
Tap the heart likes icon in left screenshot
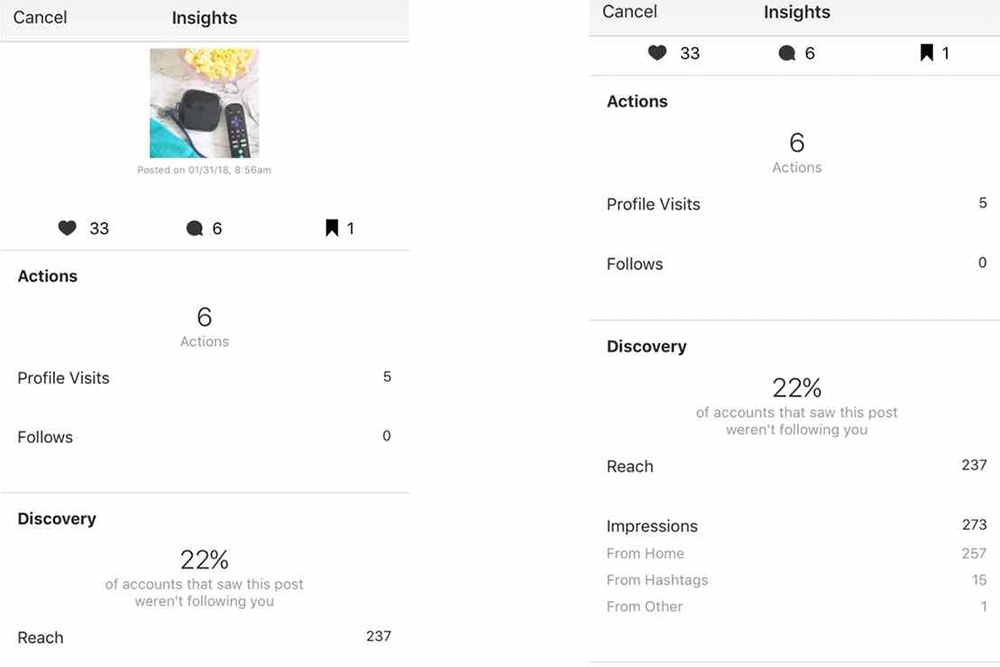(x=68, y=228)
